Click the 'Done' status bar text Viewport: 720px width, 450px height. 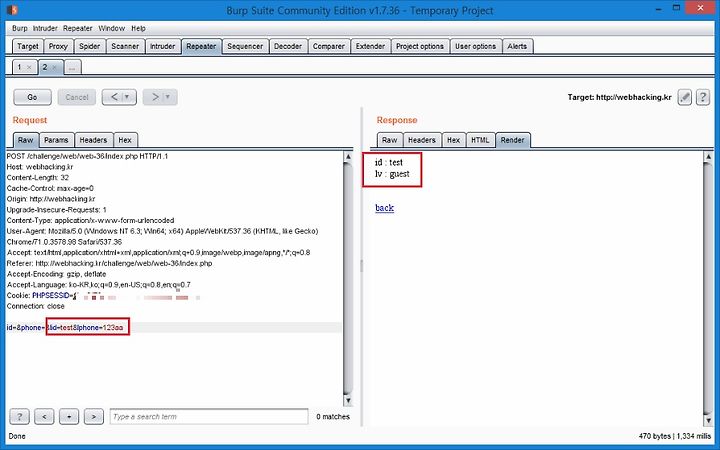click(17, 436)
